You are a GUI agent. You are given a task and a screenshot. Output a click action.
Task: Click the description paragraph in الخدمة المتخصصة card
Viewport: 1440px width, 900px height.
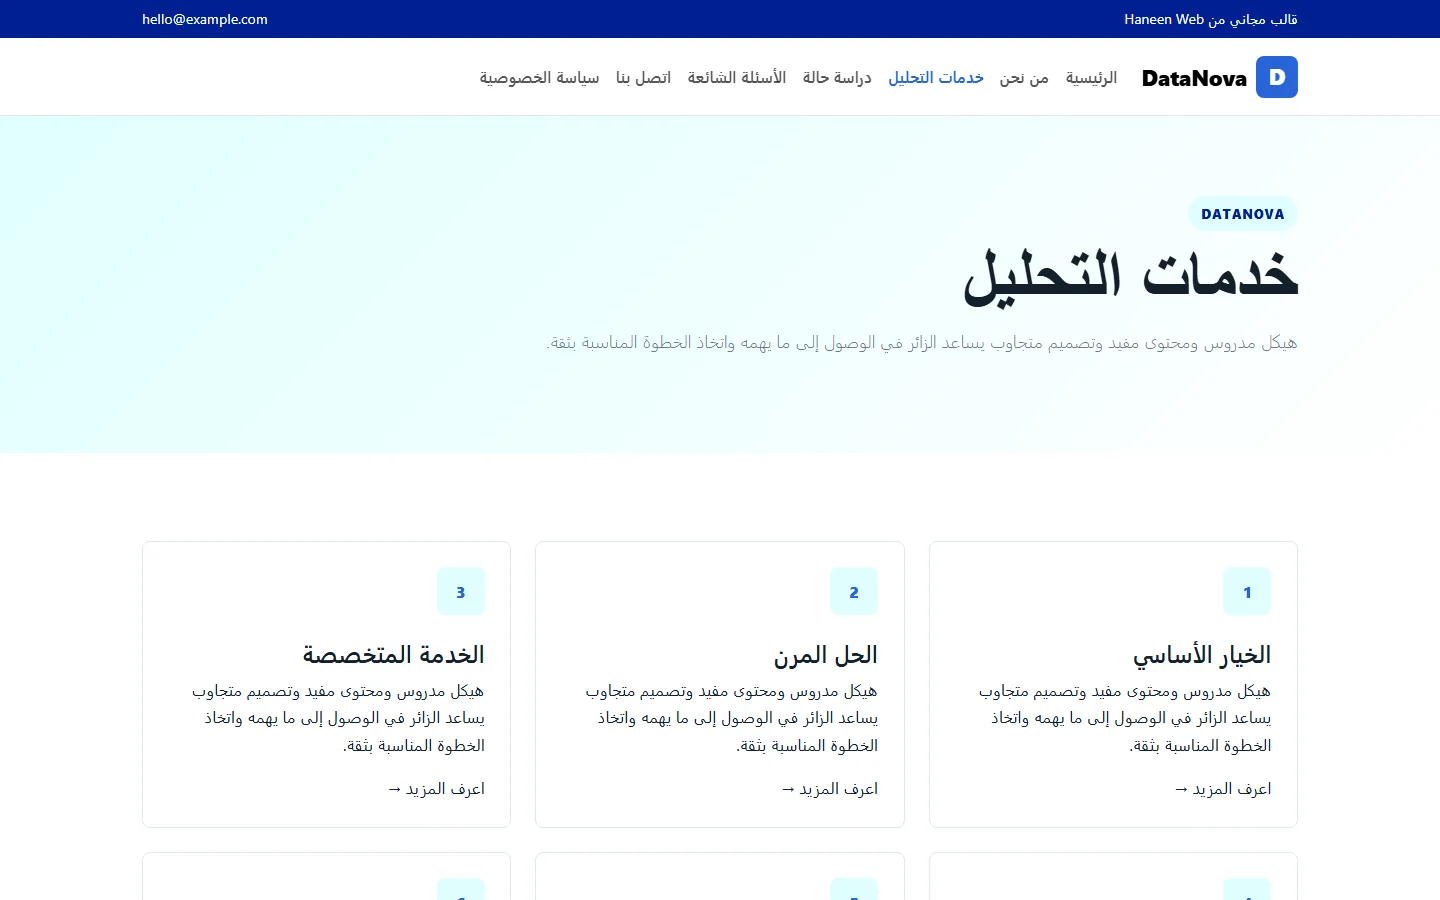338,718
